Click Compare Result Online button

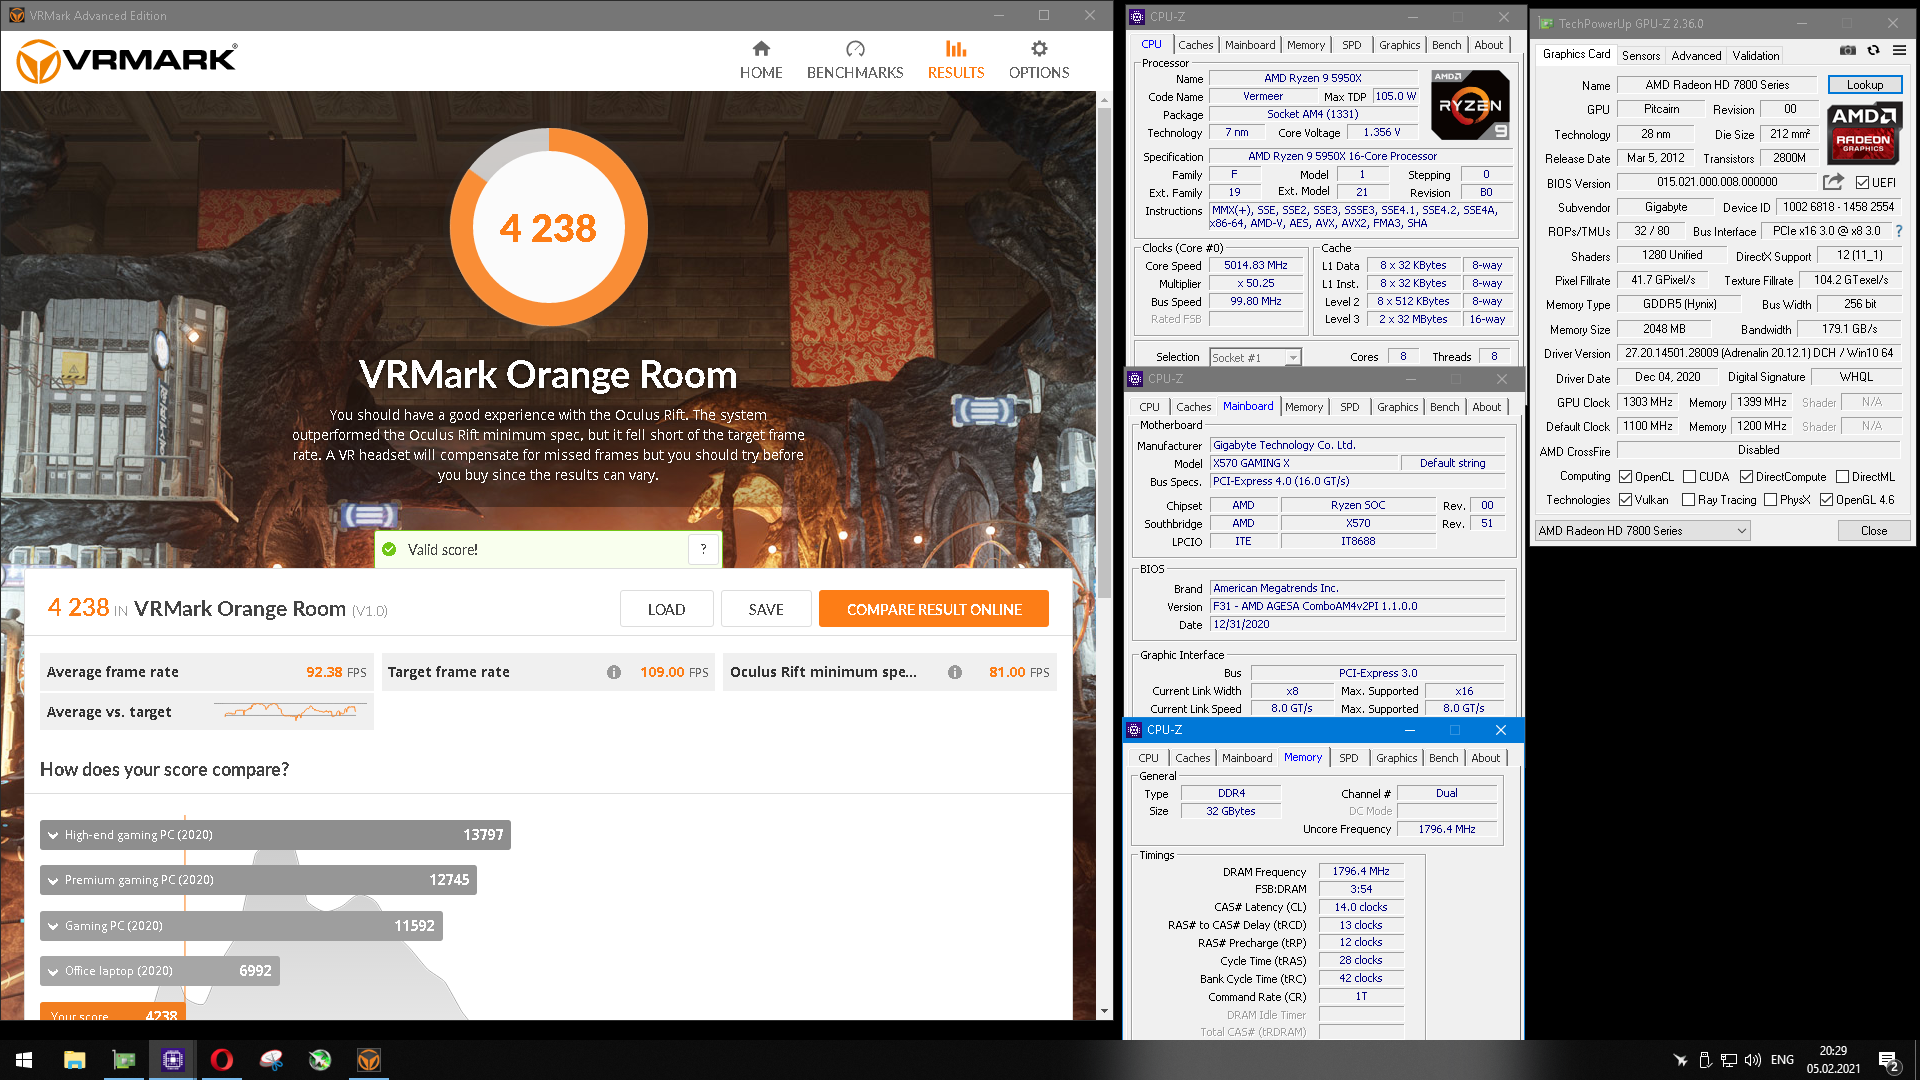tap(934, 609)
